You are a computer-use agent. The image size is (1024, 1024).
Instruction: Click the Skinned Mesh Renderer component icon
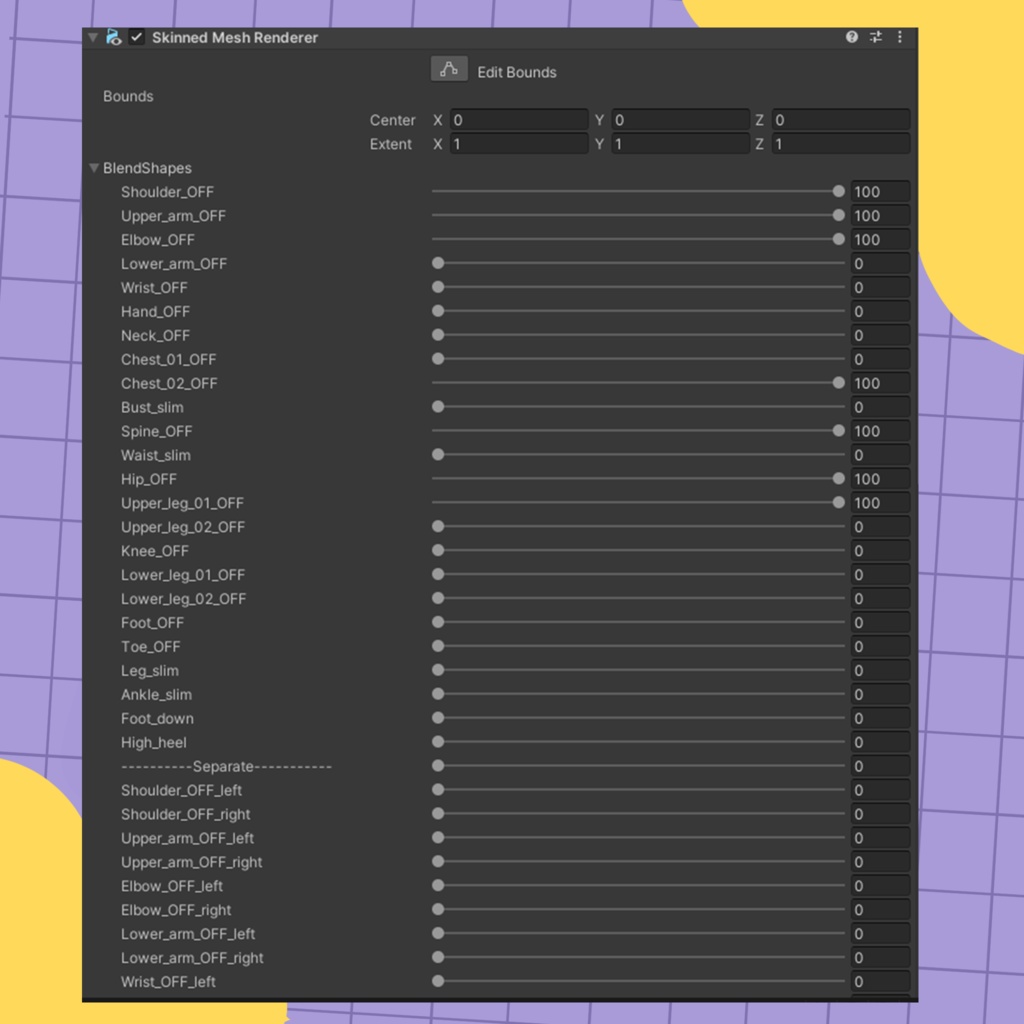coord(114,37)
